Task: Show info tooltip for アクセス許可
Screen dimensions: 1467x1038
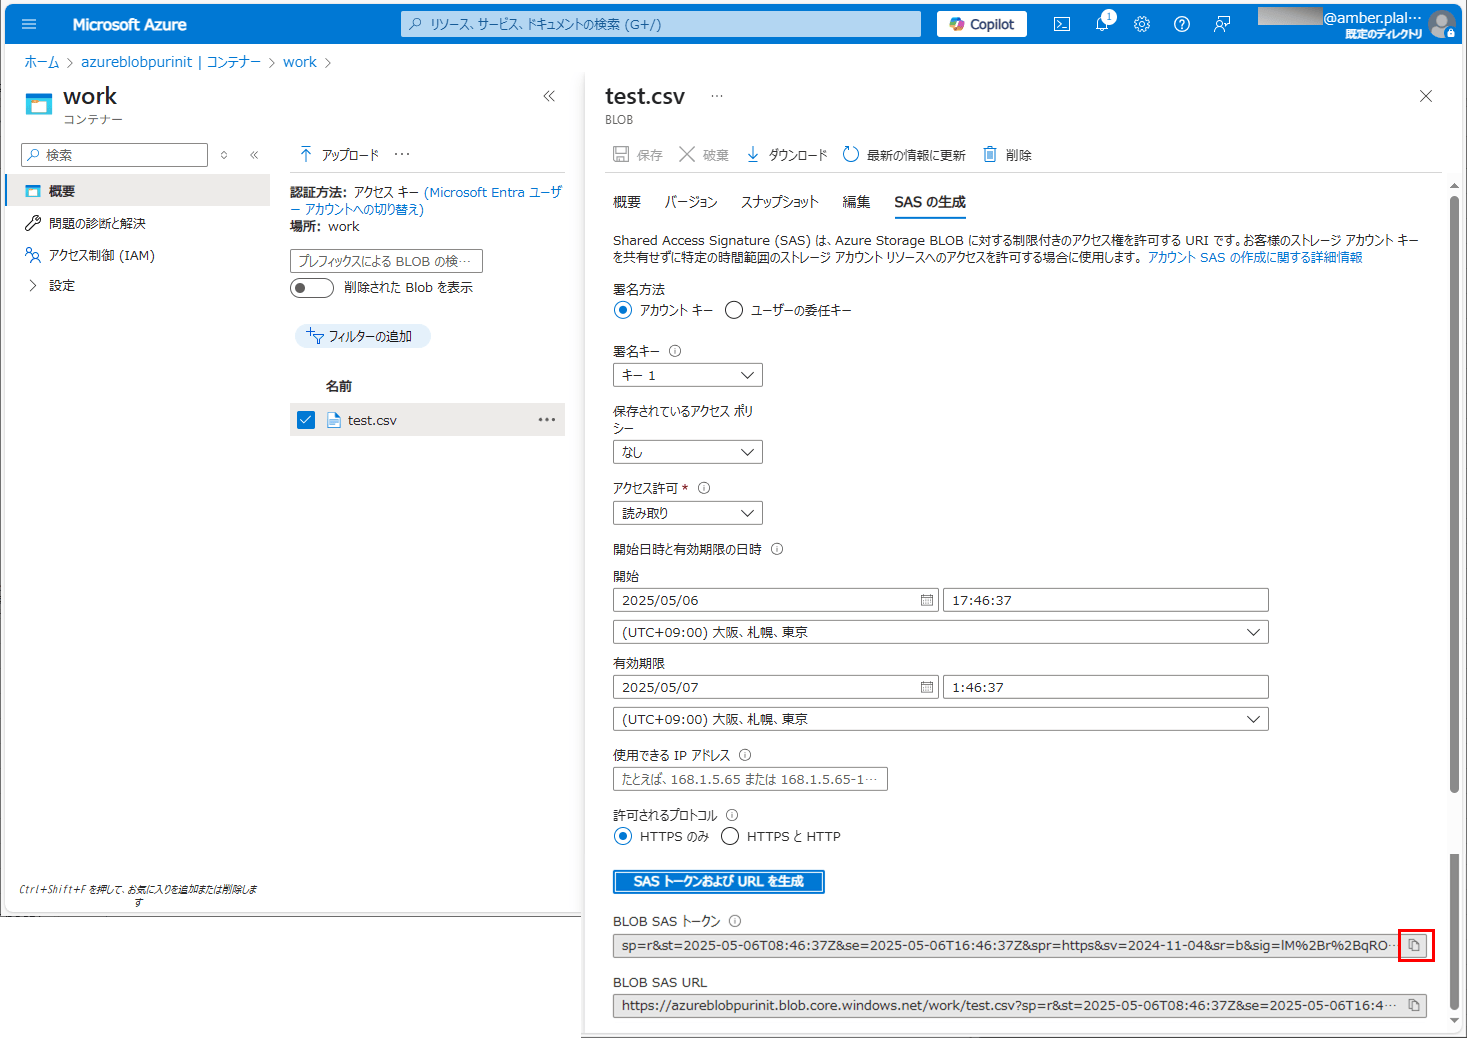Action: click(704, 488)
